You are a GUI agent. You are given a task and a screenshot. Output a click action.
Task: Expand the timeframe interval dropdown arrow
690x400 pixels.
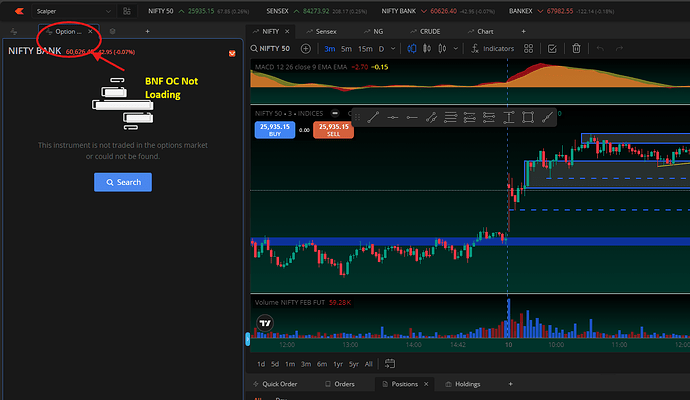393,48
